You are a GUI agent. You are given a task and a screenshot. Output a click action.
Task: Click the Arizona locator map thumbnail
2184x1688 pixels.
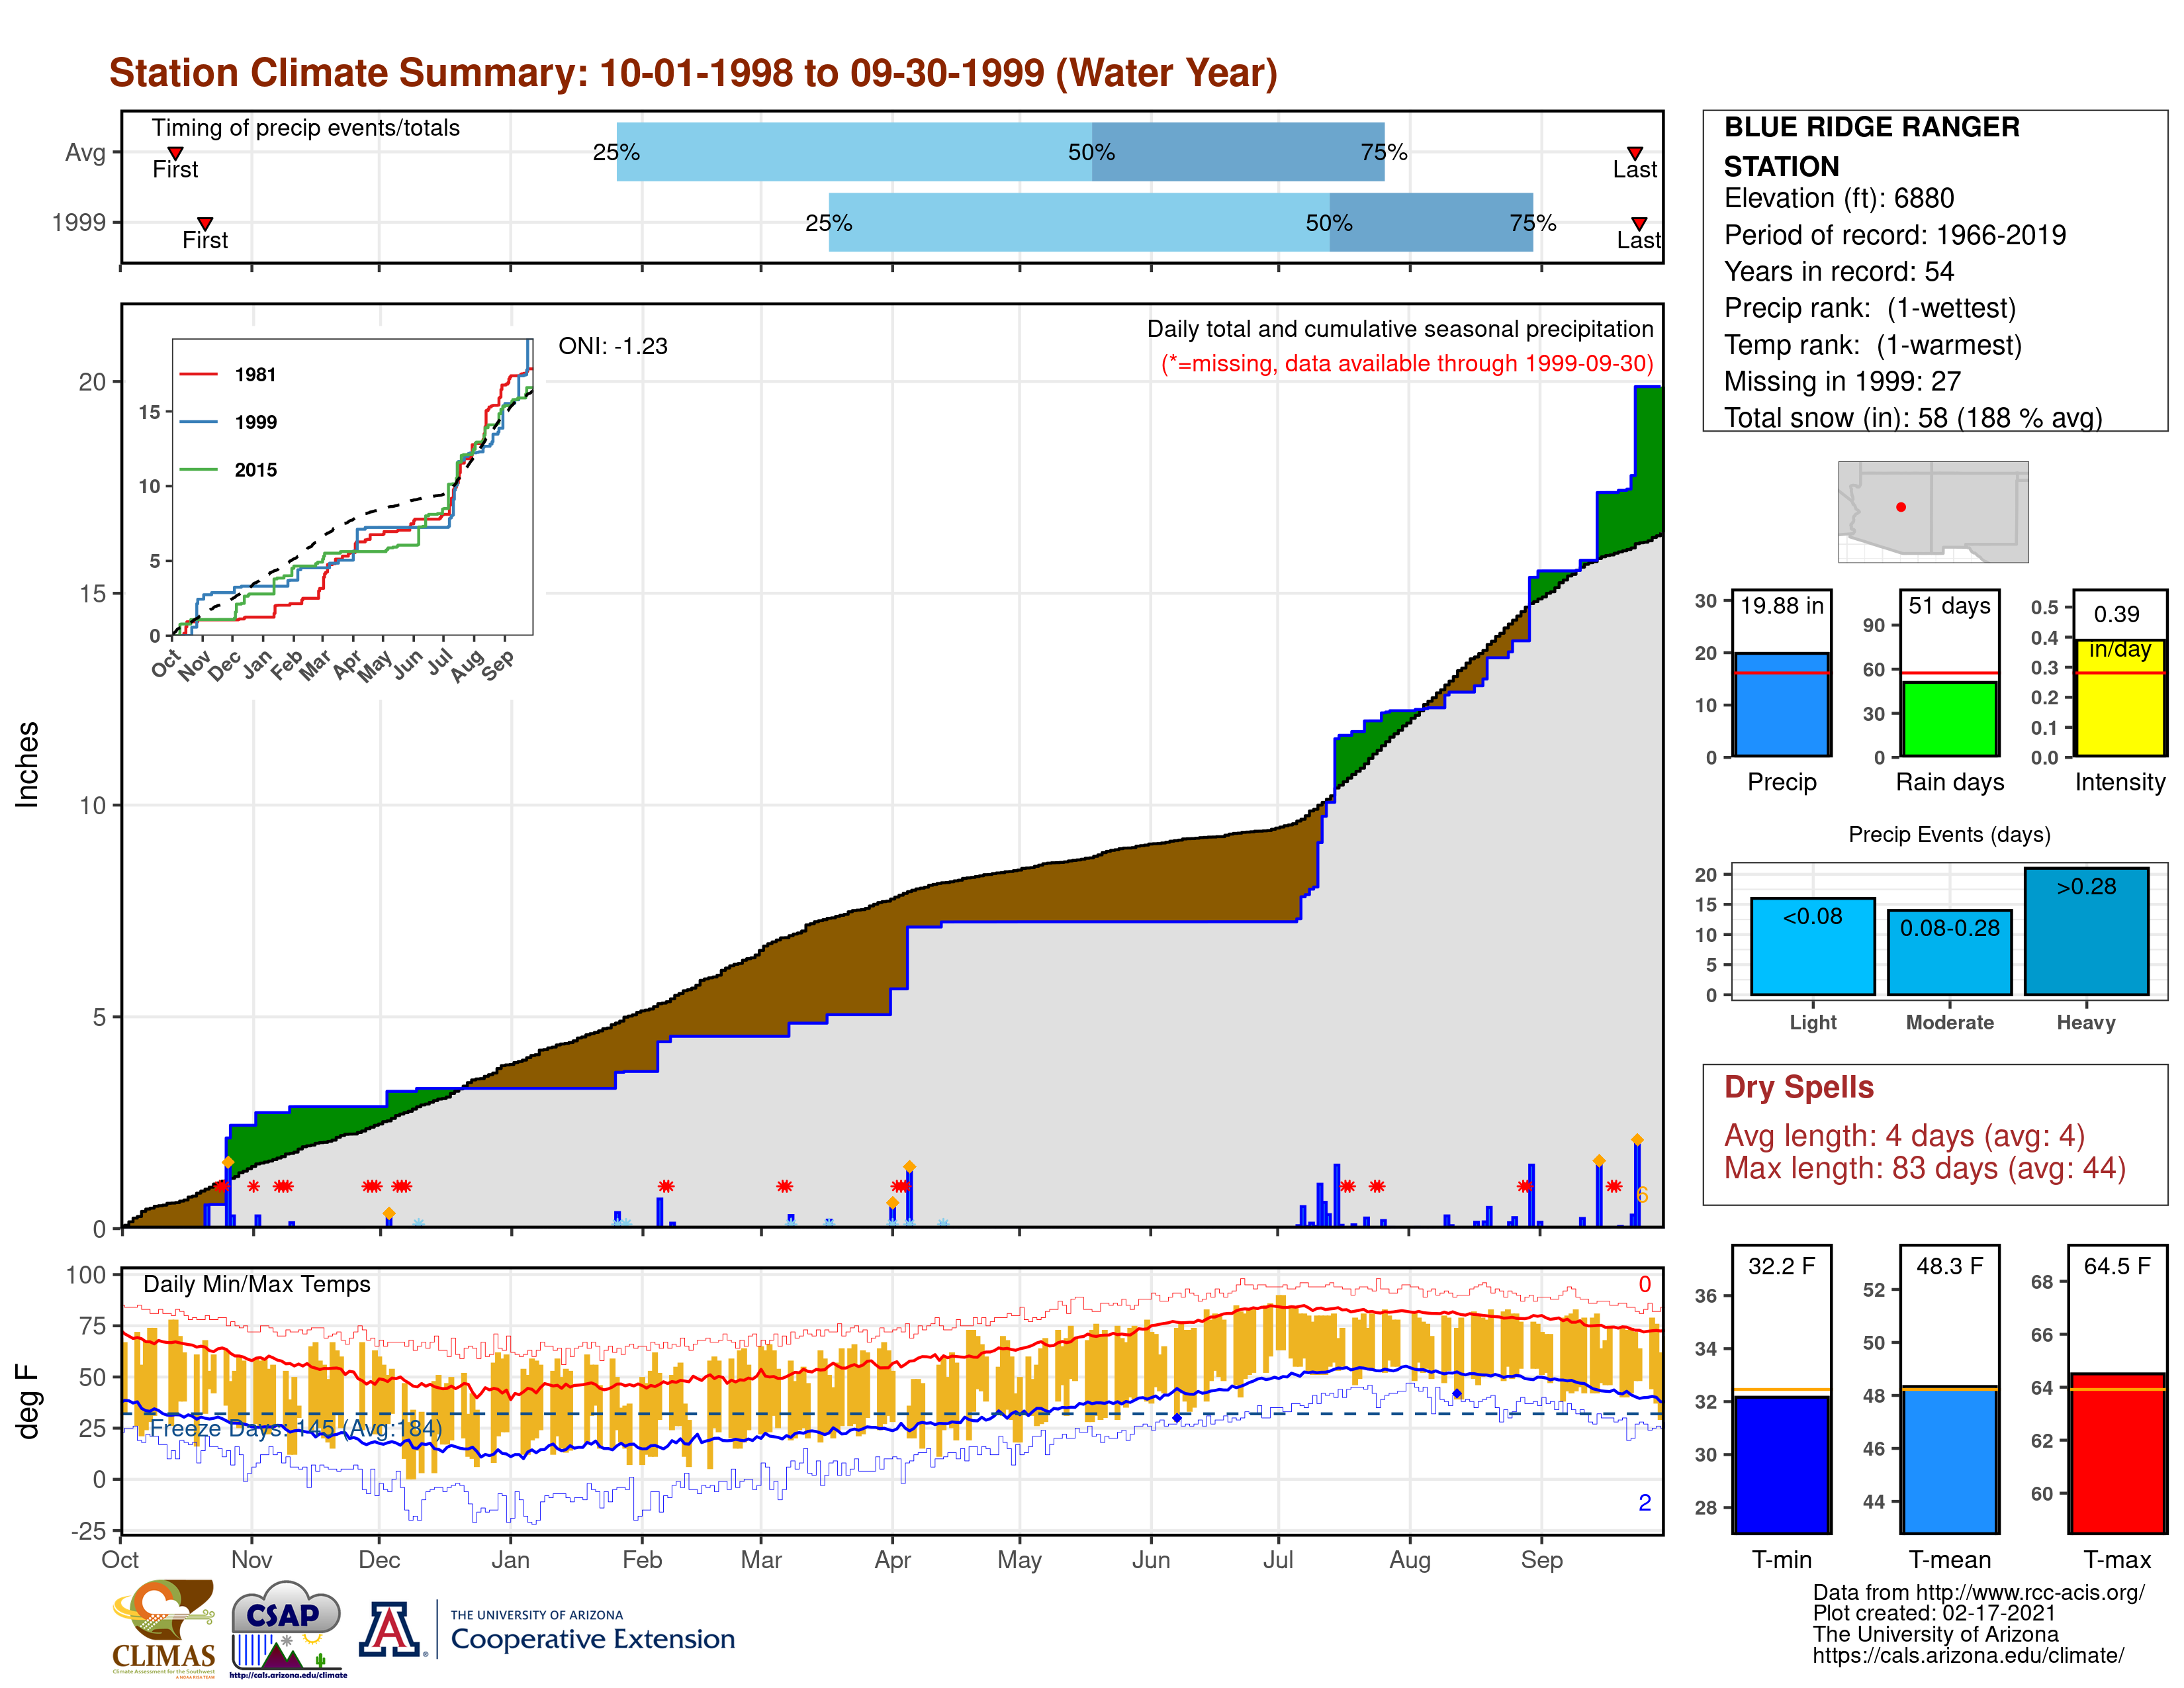1933,511
